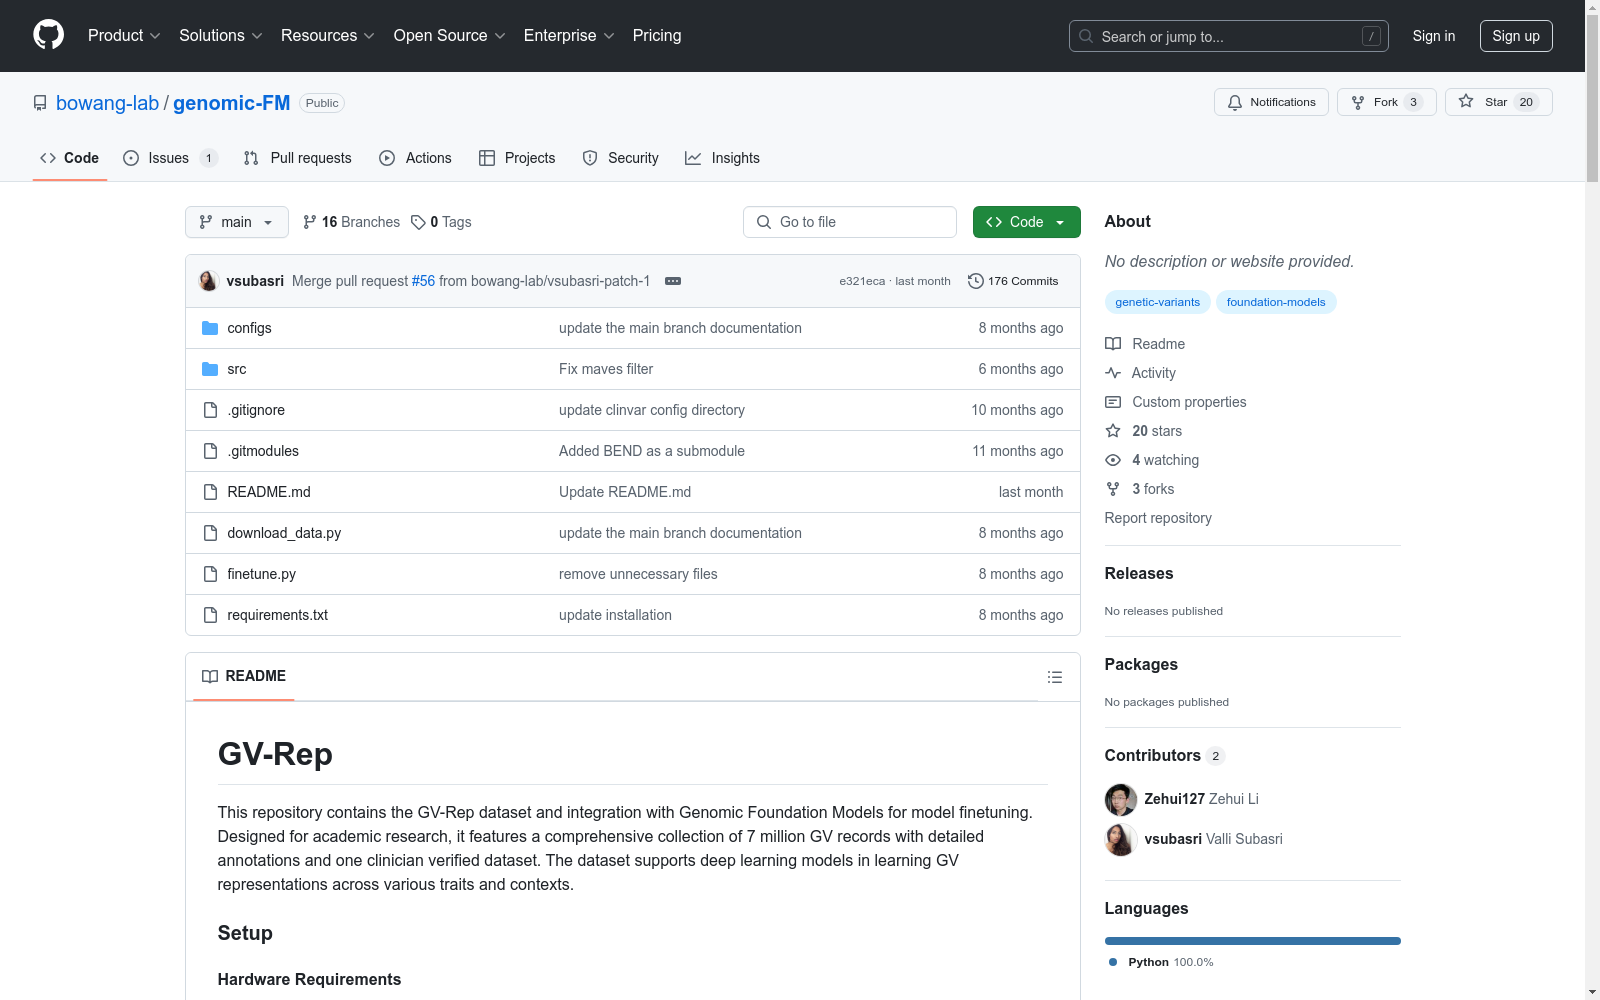Open the 'Fix maves filter' commit
This screenshot has height=1000, width=1600.
coord(606,369)
